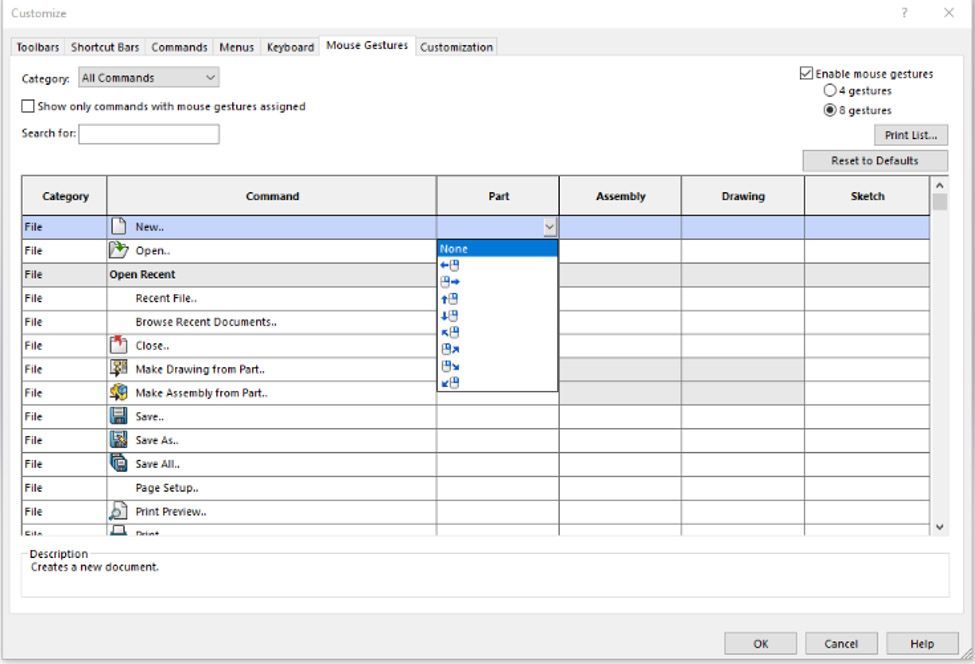Select the 4 gestures radio button

829,90
